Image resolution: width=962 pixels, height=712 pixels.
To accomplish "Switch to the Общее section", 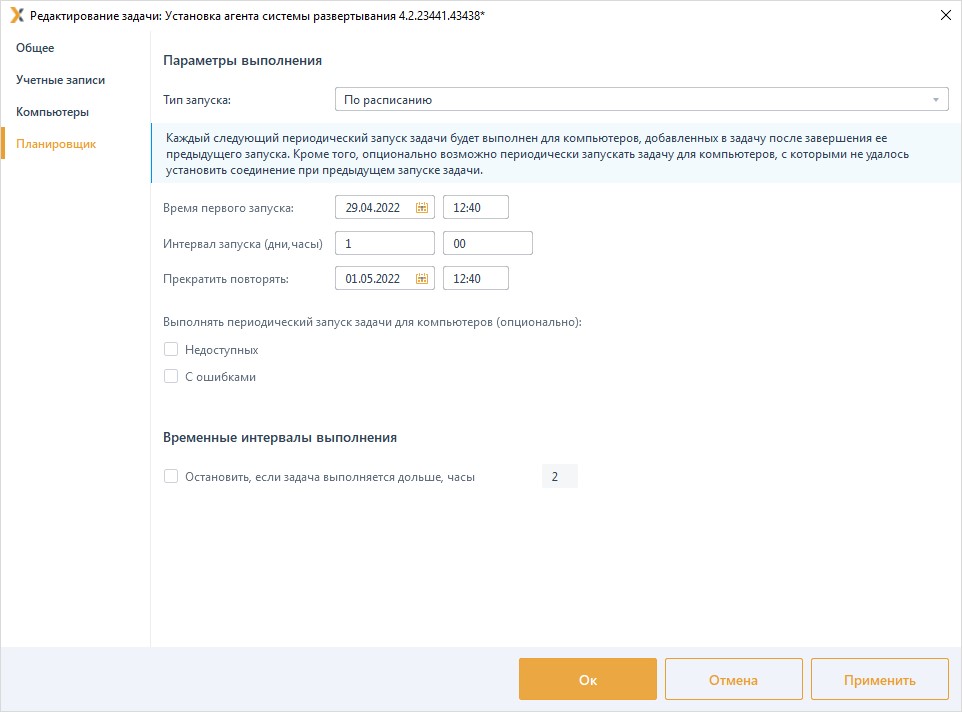I will (x=35, y=48).
